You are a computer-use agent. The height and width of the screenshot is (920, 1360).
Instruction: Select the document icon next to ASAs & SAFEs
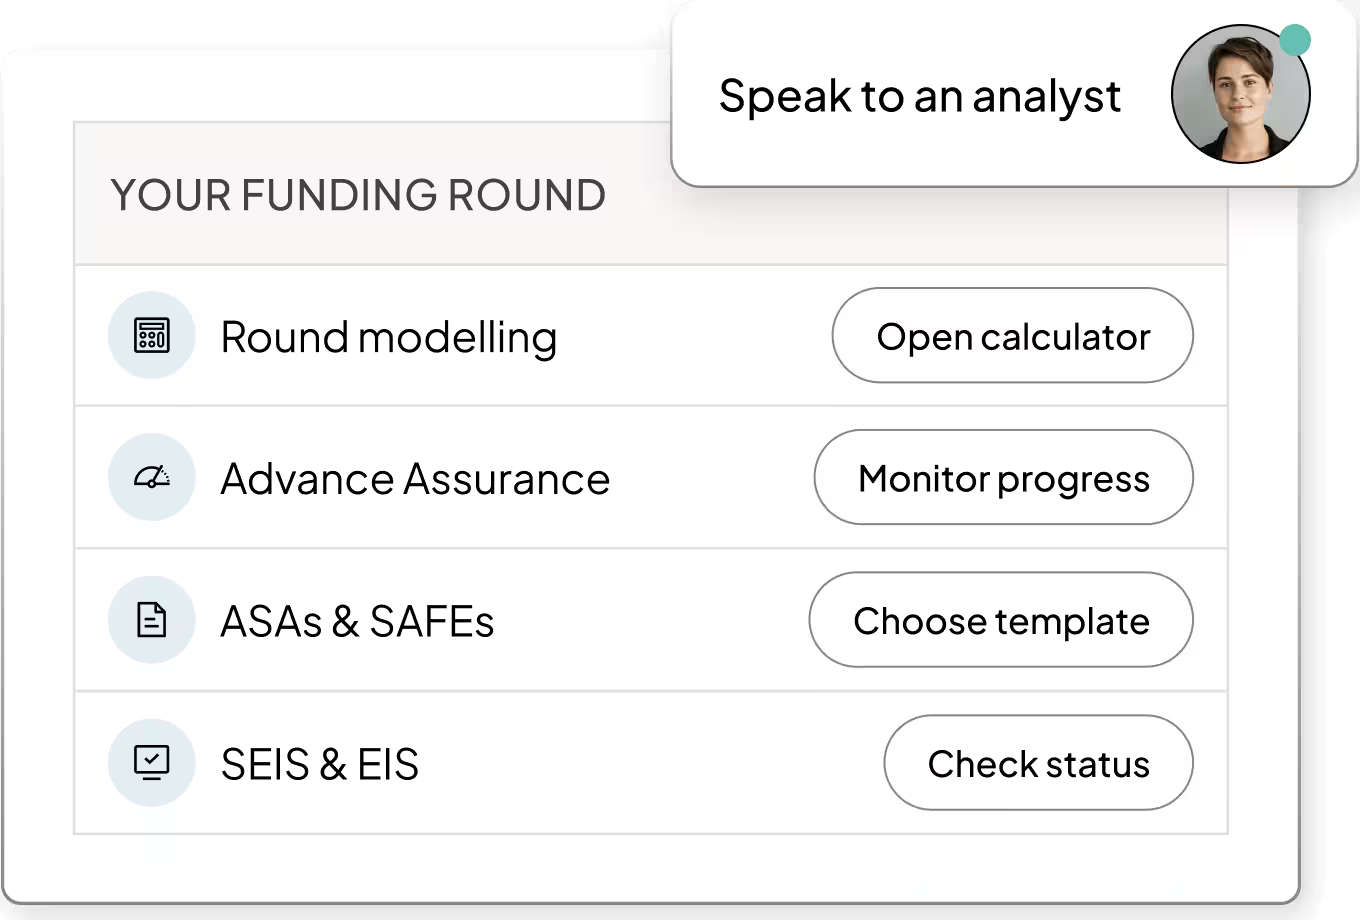(x=151, y=620)
